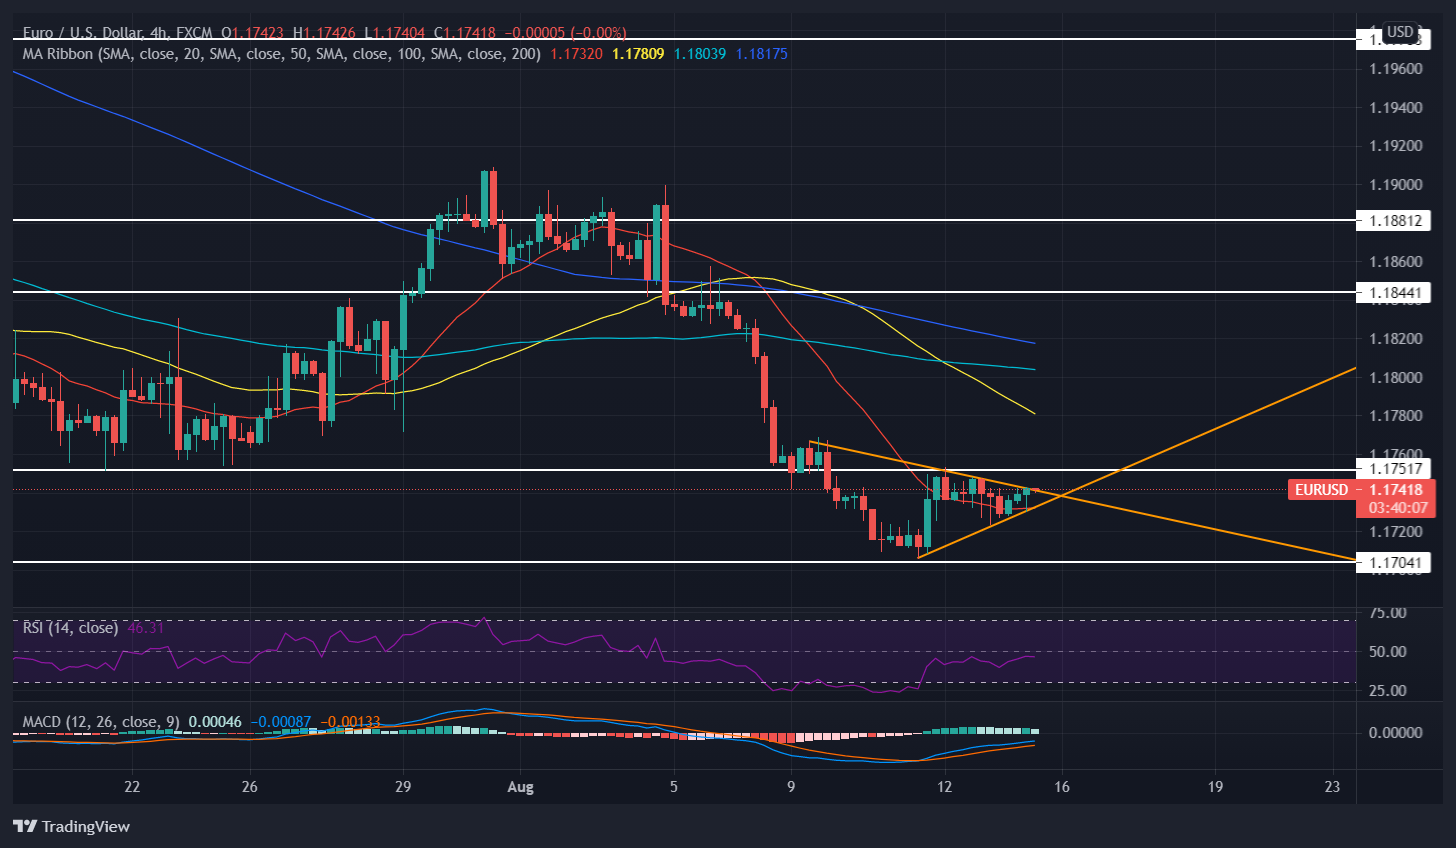Click the RSI 25.00 scale label
This screenshot has width=1456, height=848.
tap(1387, 691)
